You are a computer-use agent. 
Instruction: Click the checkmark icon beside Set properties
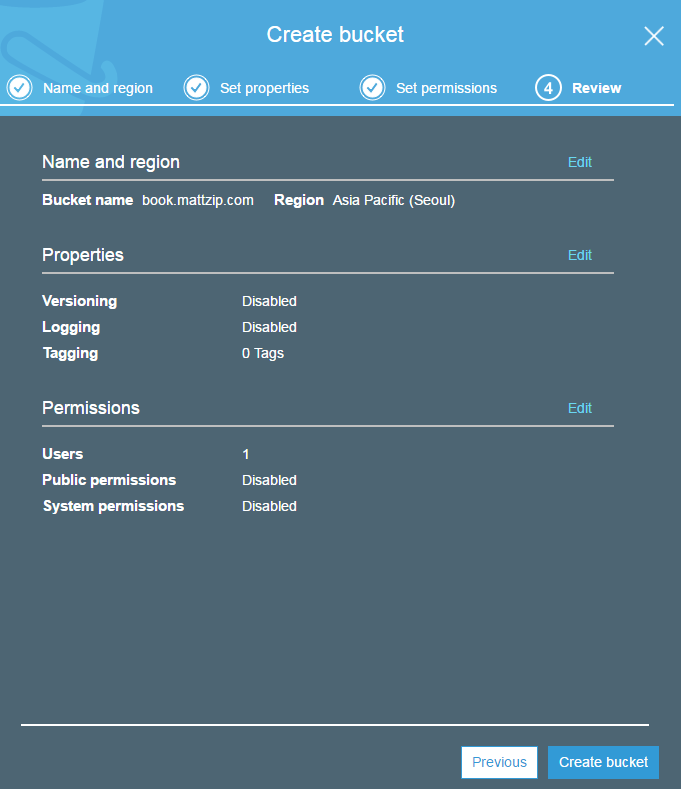coord(196,88)
